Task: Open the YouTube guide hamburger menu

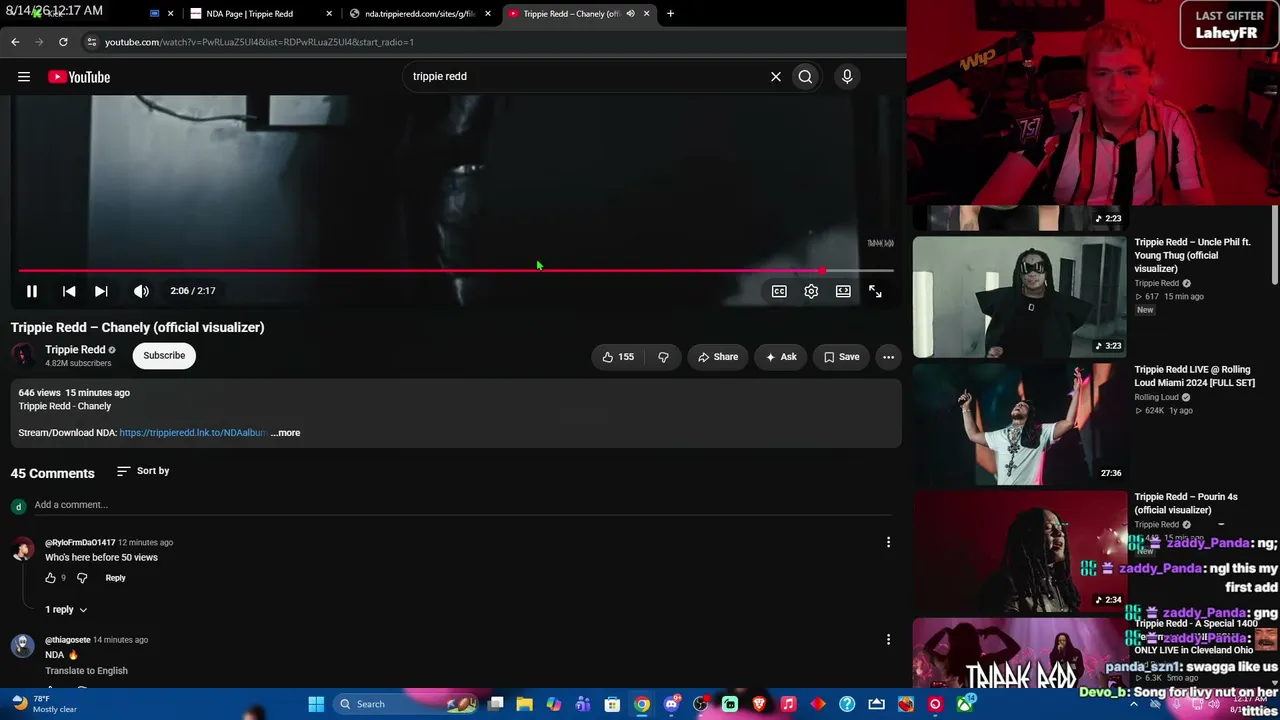Action: click(24, 77)
